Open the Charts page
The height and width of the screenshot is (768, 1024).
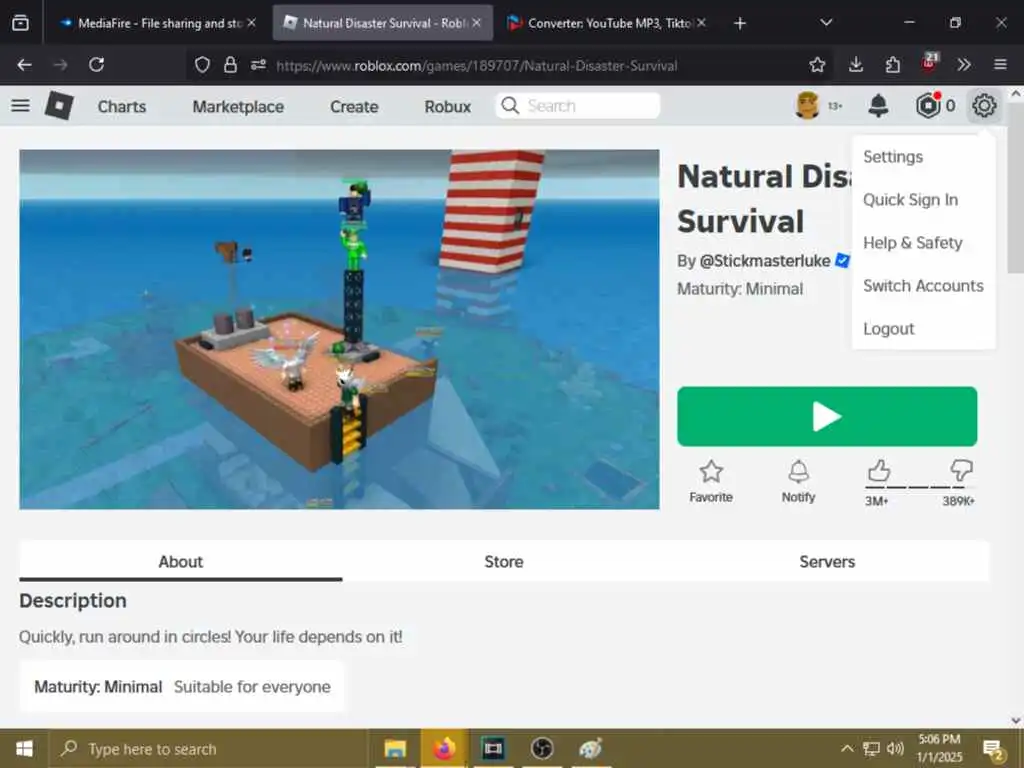[x=121, y=106]
